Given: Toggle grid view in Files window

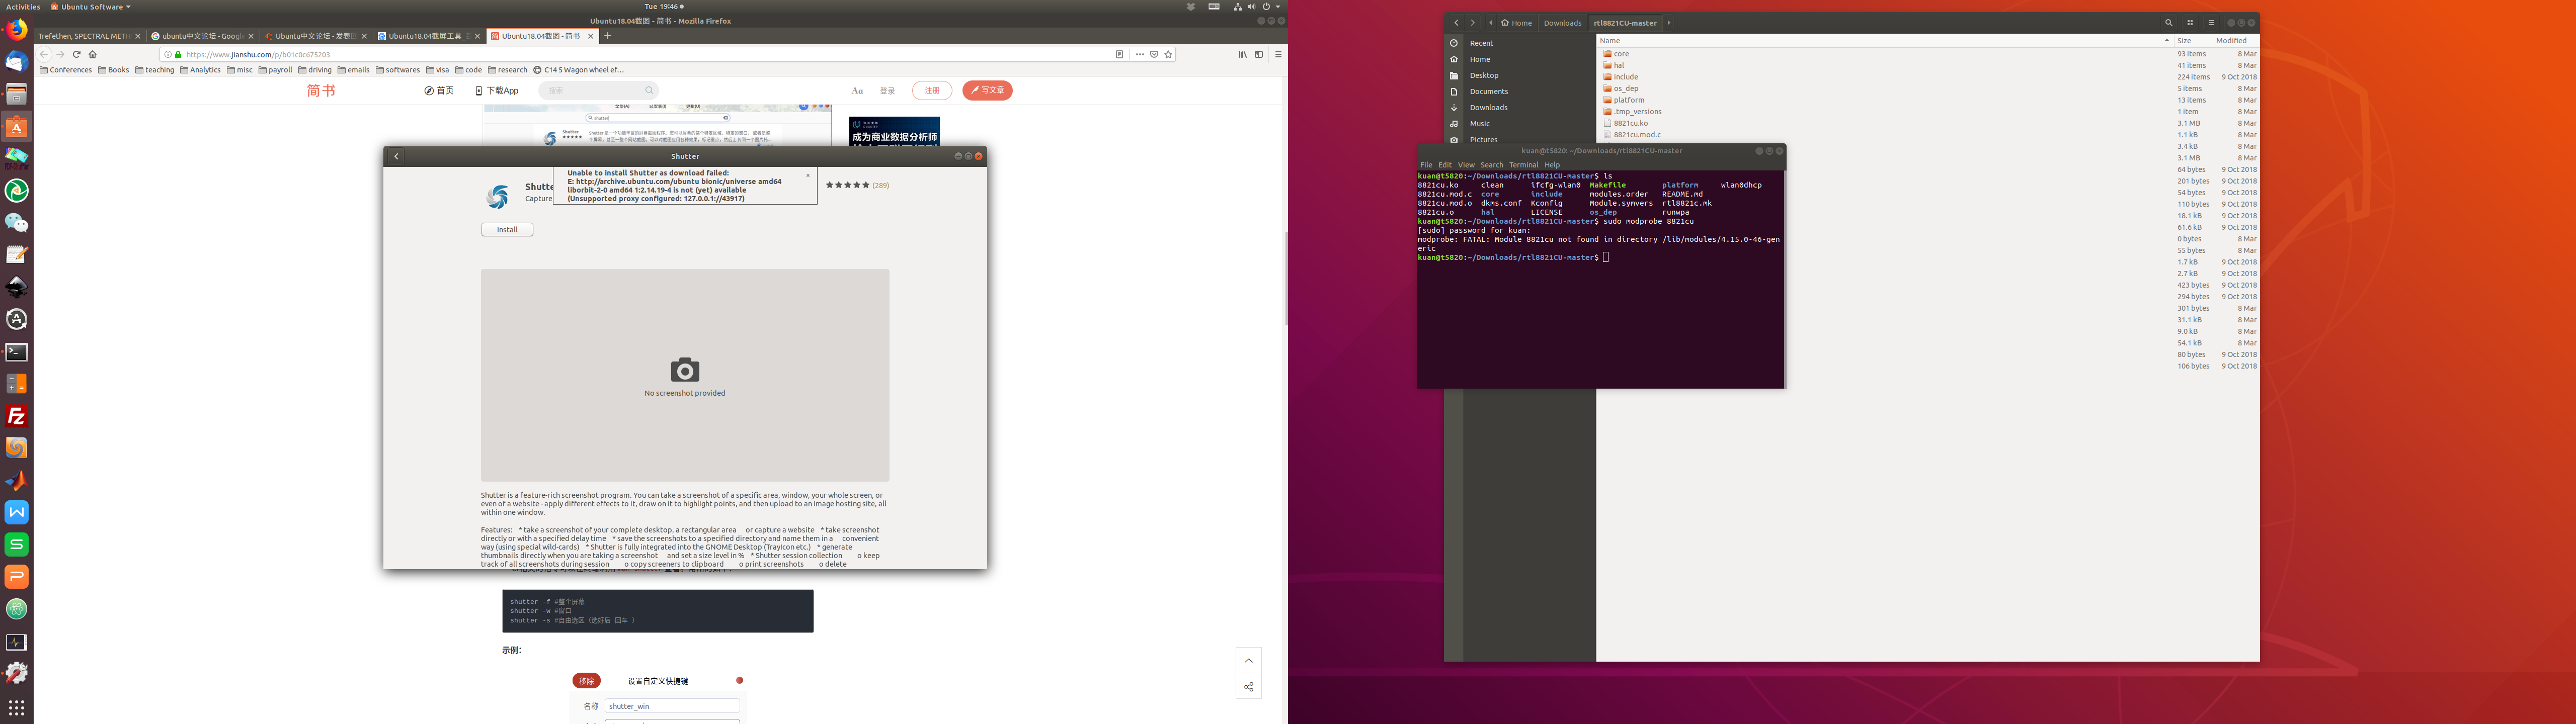Looking at the screenshot, I should point(2189,23).
